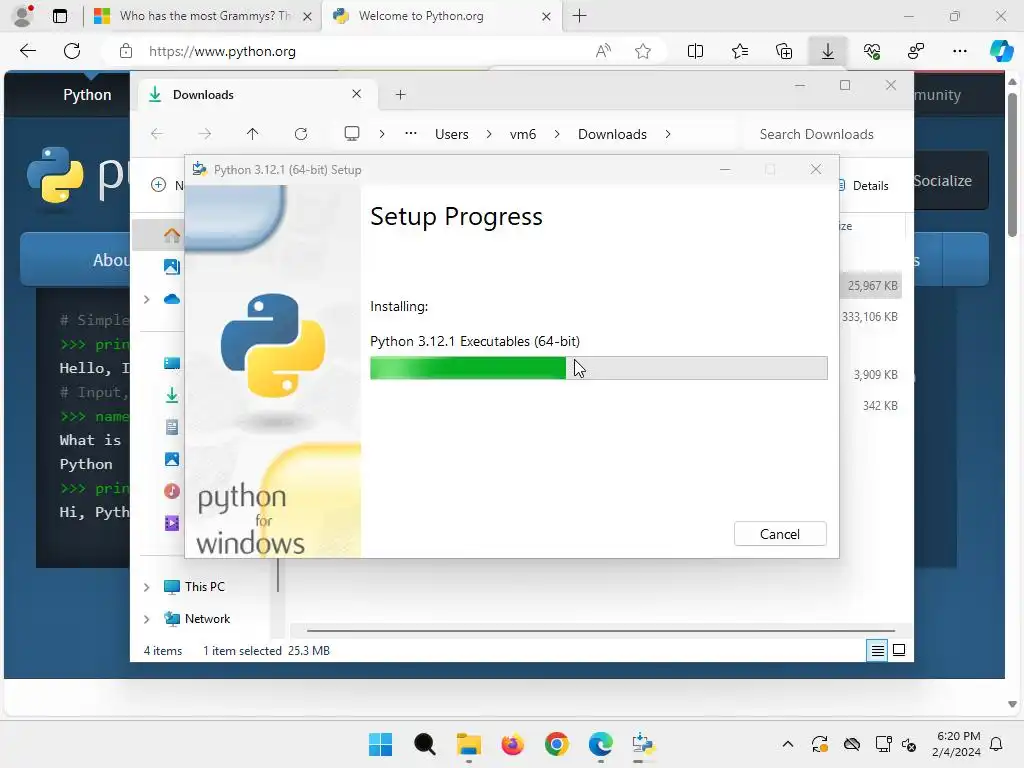Open Edge Favorites list icon
The height and width of the screenshot is (768, 1024).
click(x=740, y=51)
